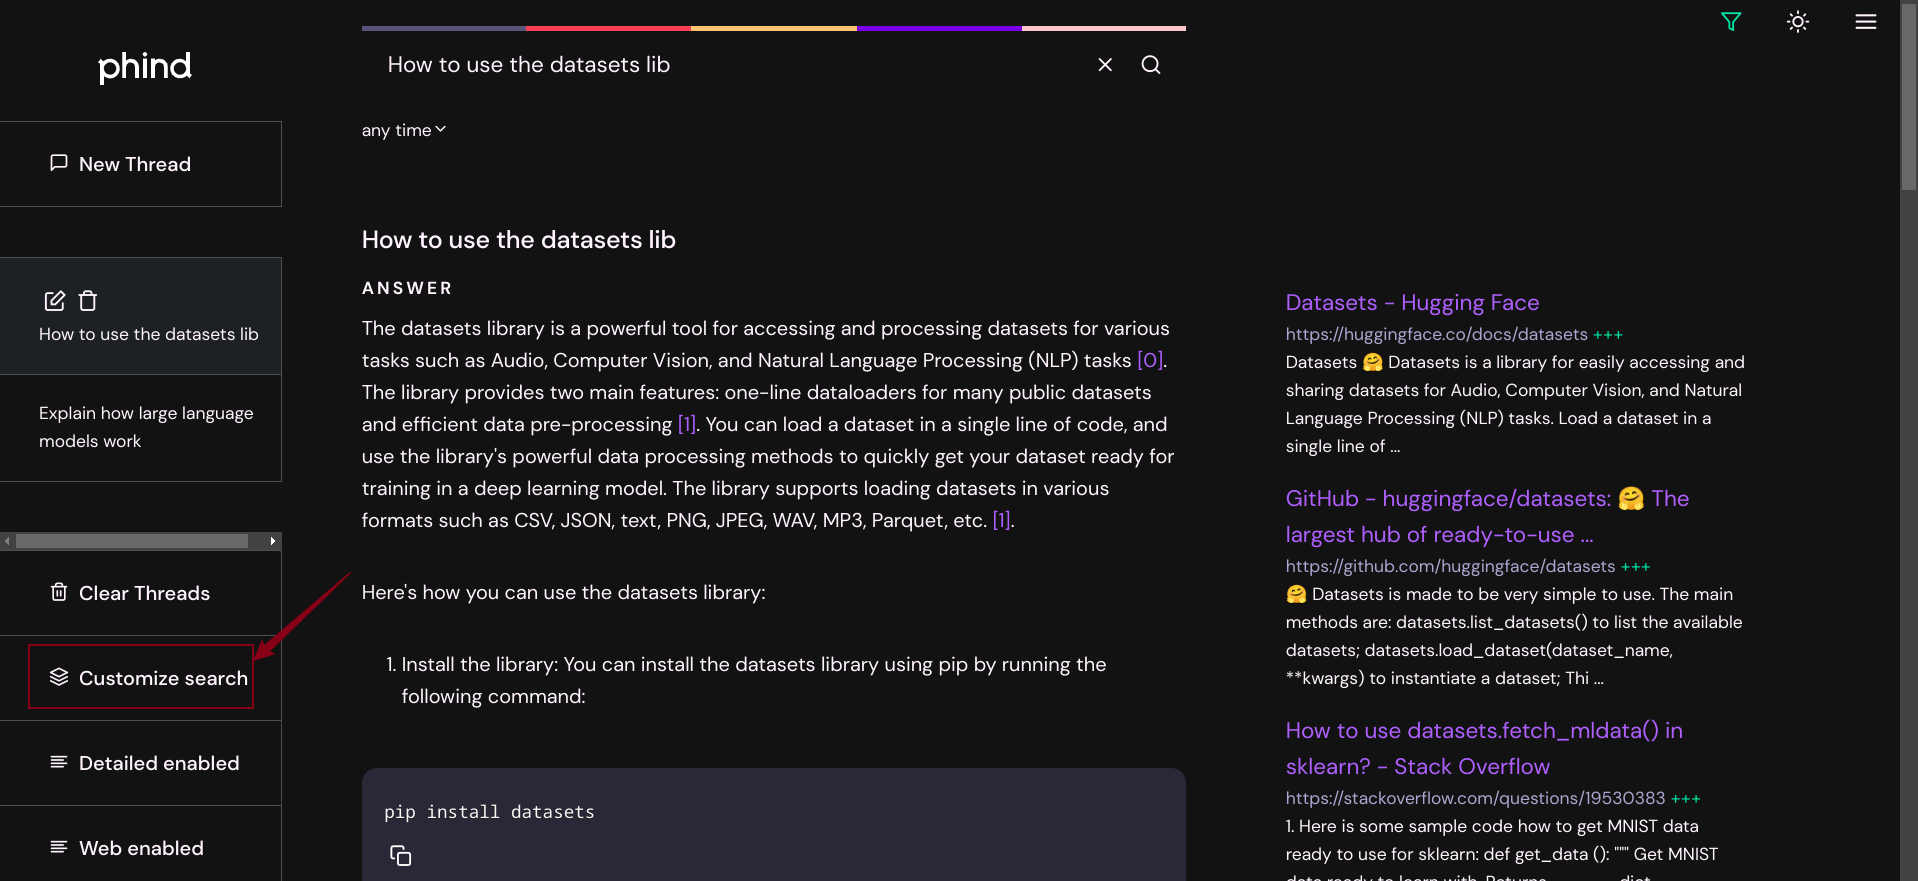Click the sidebar horizontal scrollbar left arrow

[7, 541]
